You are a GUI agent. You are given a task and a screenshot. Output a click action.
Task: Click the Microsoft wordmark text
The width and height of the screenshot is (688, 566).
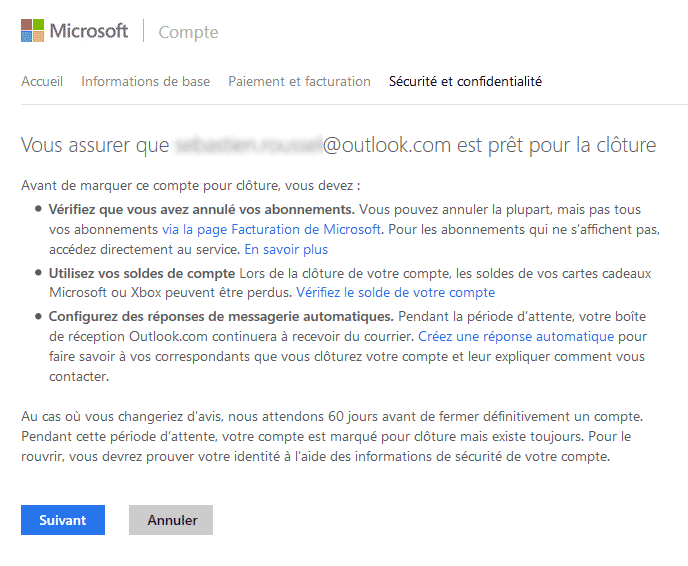[89, 31]
